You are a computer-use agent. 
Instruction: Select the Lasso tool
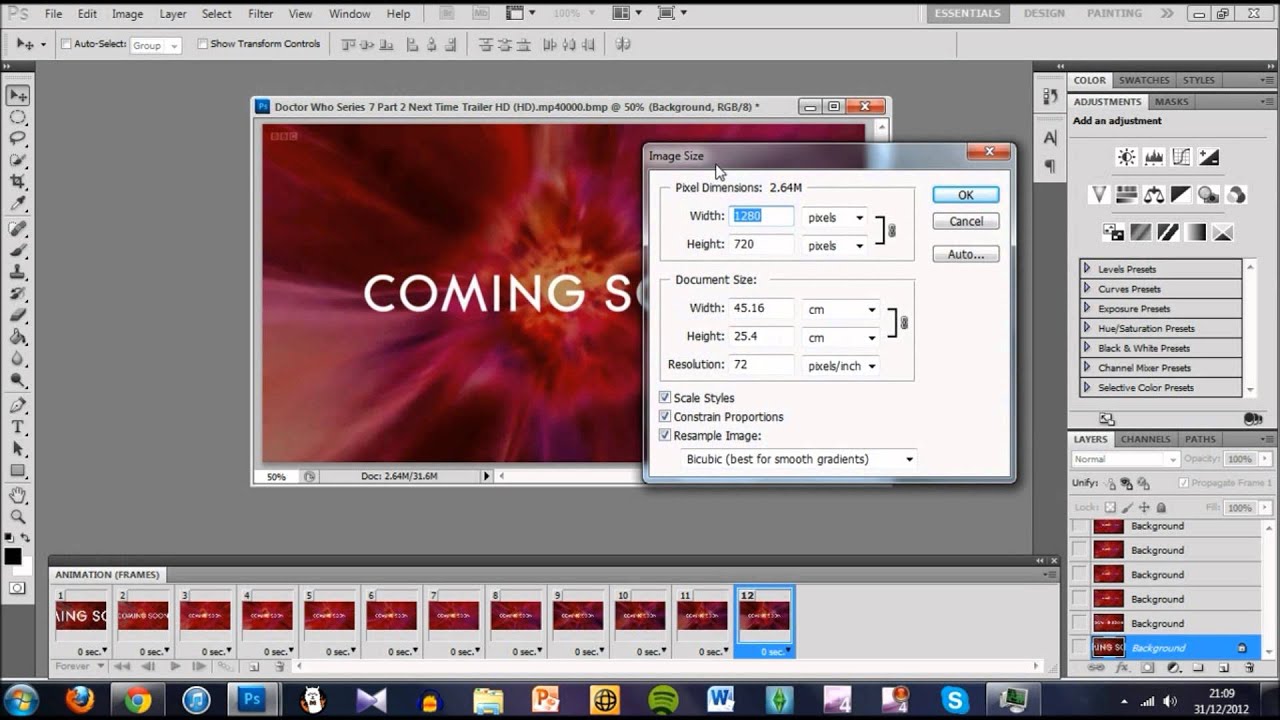pyautogui.click(x=18, y=139)
